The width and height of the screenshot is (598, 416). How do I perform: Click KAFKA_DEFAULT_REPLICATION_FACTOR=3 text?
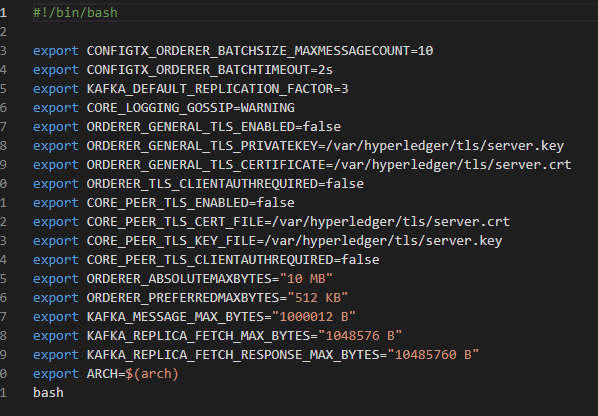tap(217, 89)
